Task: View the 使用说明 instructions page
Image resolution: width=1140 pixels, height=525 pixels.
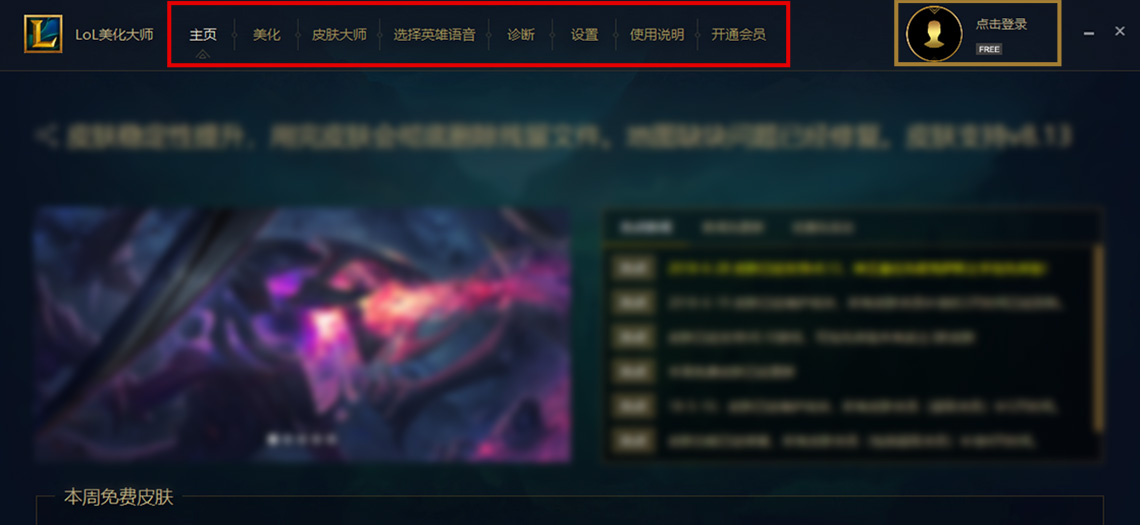Action: tap(657, 35)
